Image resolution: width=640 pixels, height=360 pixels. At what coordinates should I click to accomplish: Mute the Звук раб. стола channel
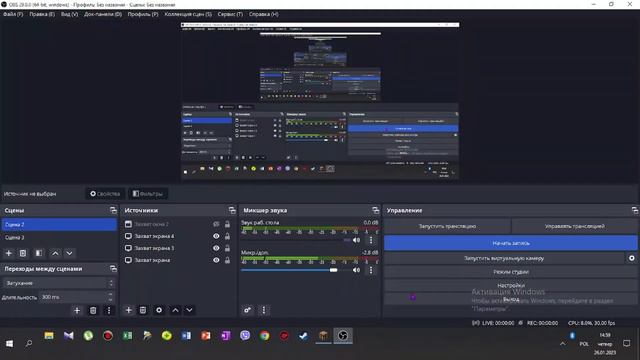point(356,240)
